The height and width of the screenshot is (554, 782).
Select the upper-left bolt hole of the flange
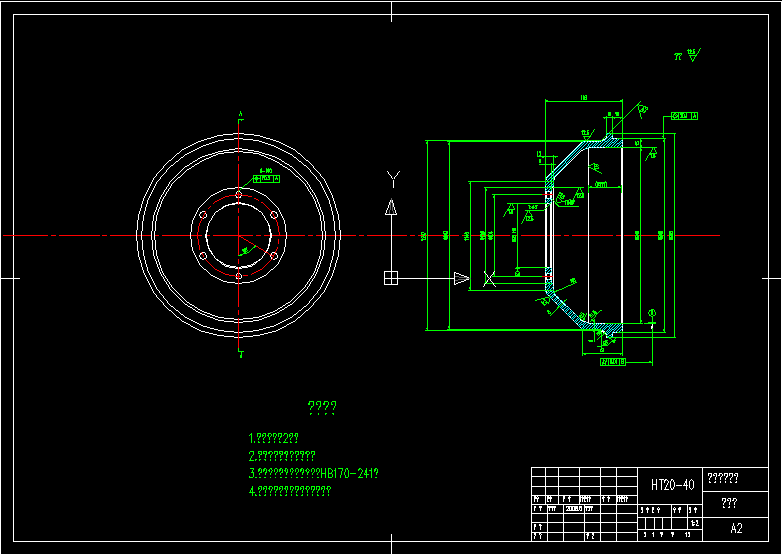click(x=203, y=215)
